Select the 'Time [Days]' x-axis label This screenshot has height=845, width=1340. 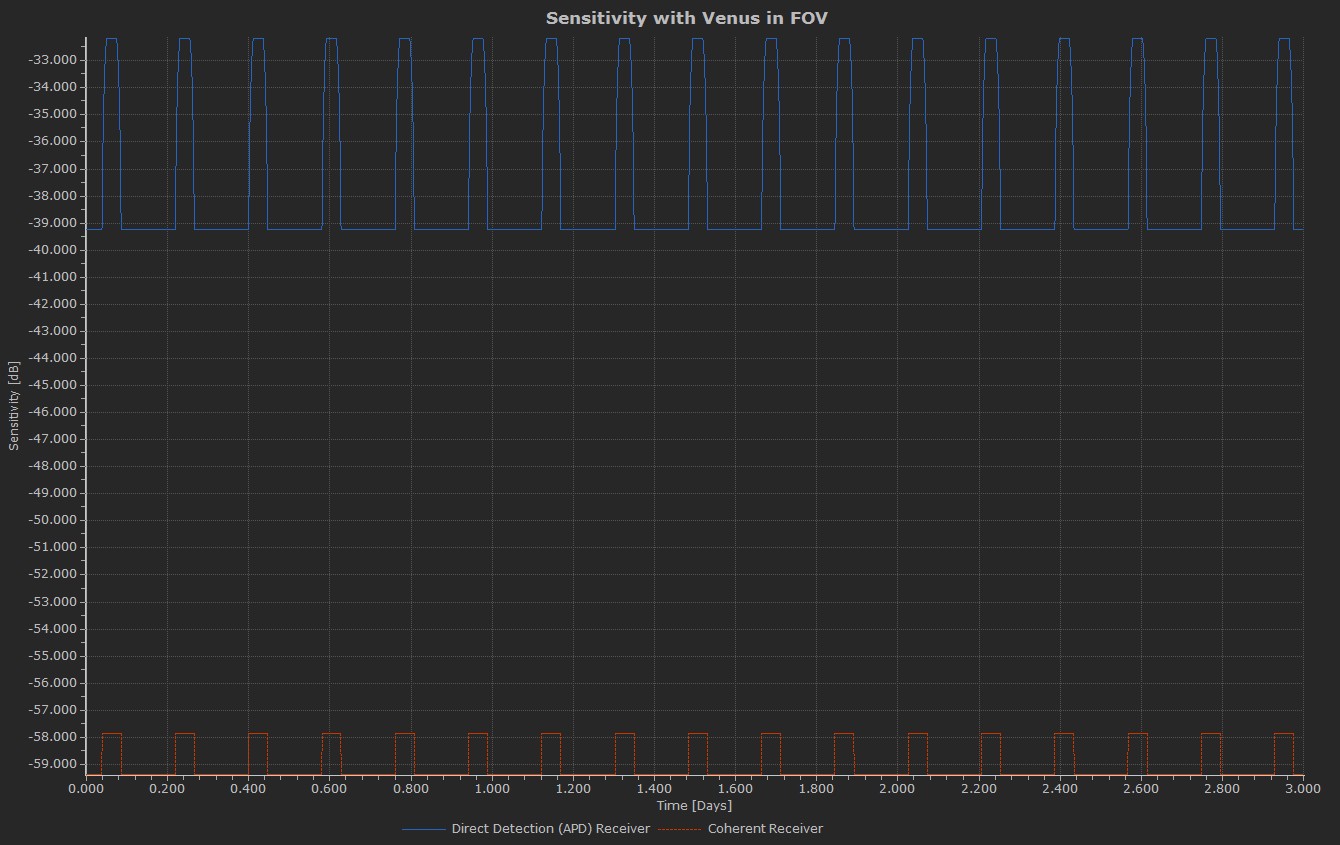coord(694,805)
